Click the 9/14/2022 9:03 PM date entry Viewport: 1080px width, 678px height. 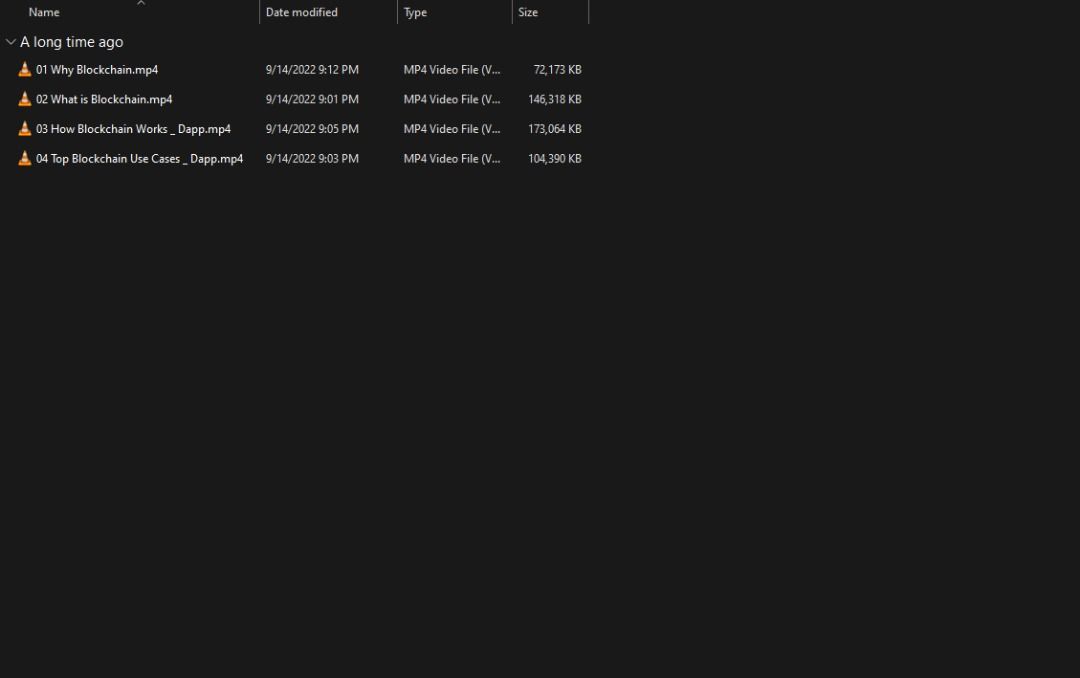click(312, 159)
